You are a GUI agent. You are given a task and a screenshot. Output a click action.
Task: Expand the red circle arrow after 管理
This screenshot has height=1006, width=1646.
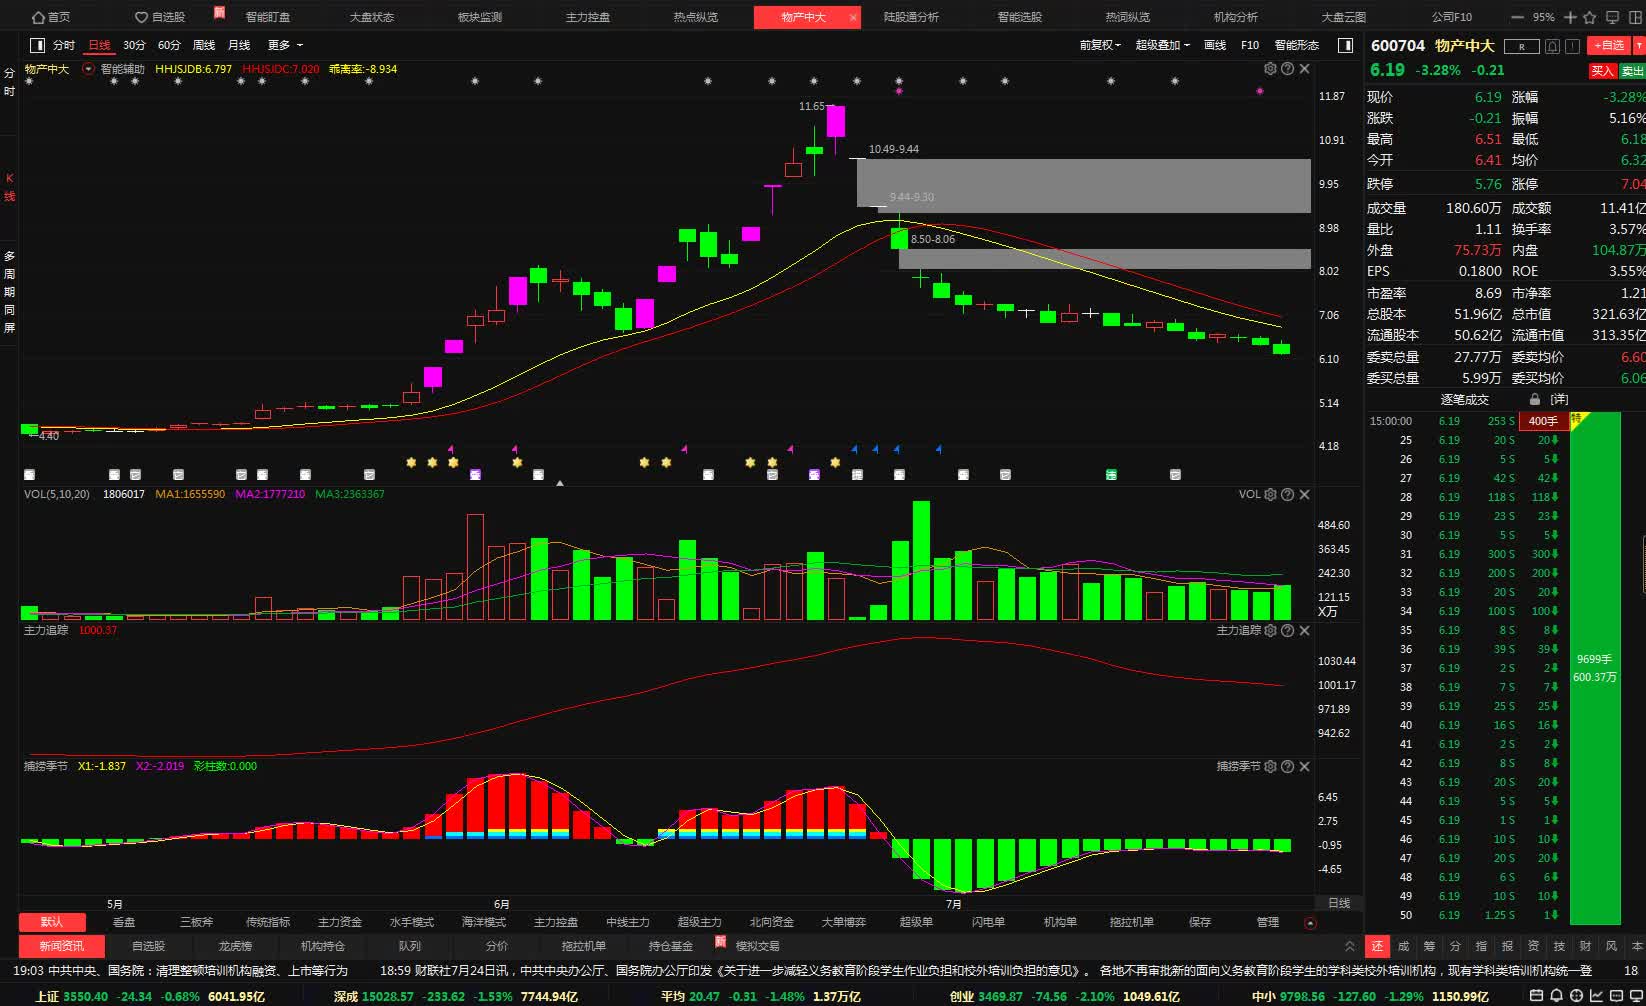click(1311, 923)
